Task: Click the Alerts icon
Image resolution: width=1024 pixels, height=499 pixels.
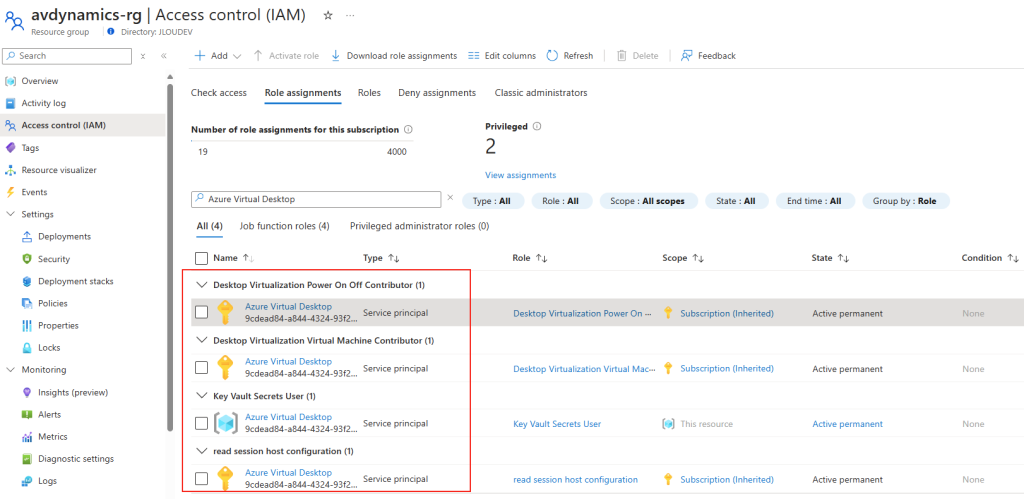Action: point(27,414)
